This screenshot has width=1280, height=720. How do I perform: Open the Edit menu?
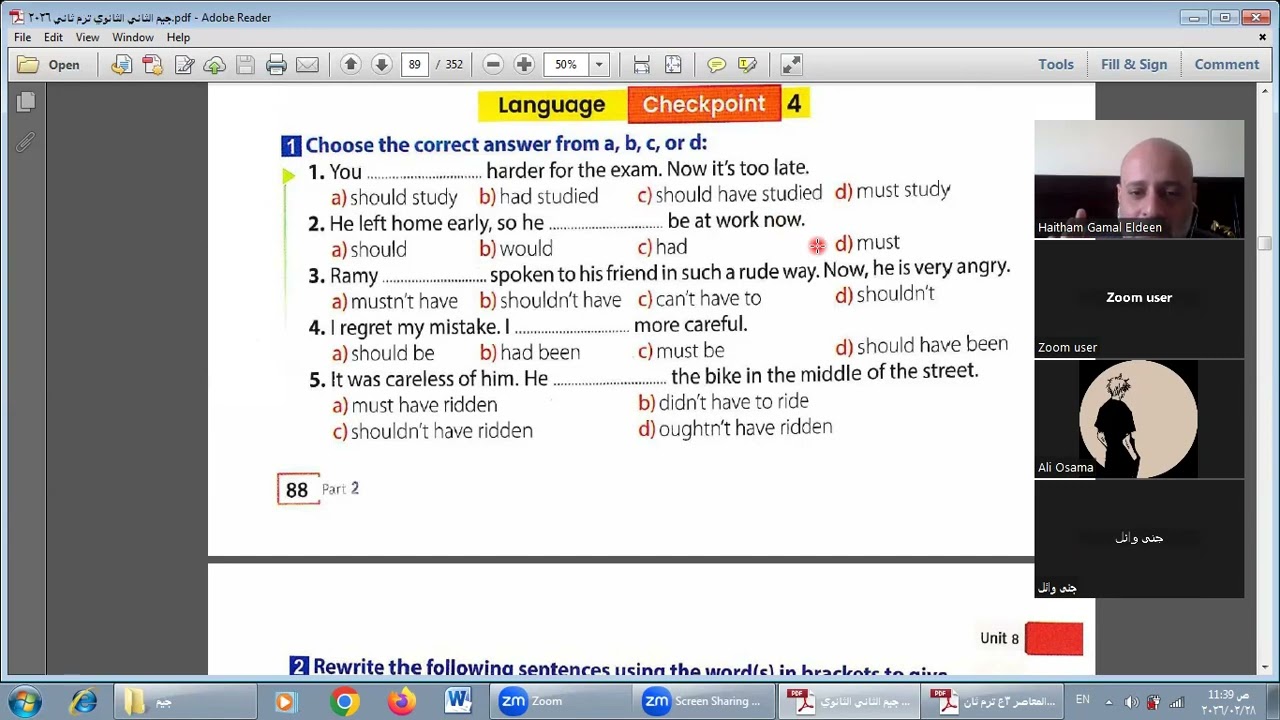(x=53, y=37)
